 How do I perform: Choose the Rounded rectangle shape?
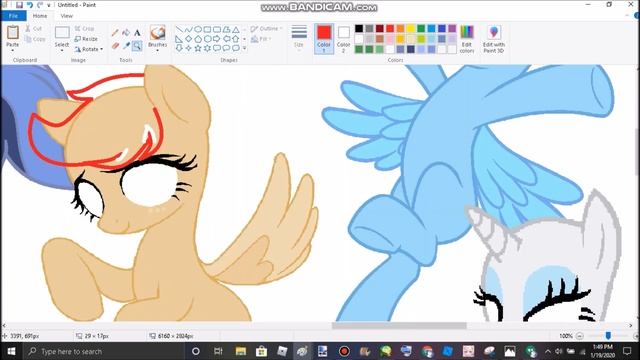click(217, 30)
